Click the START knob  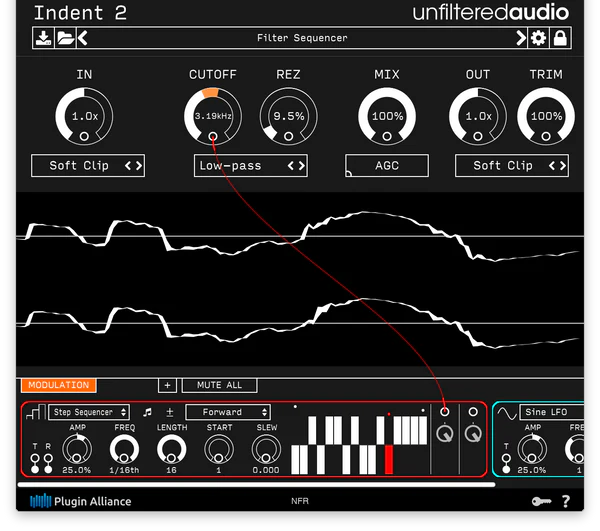pos(219,449)
